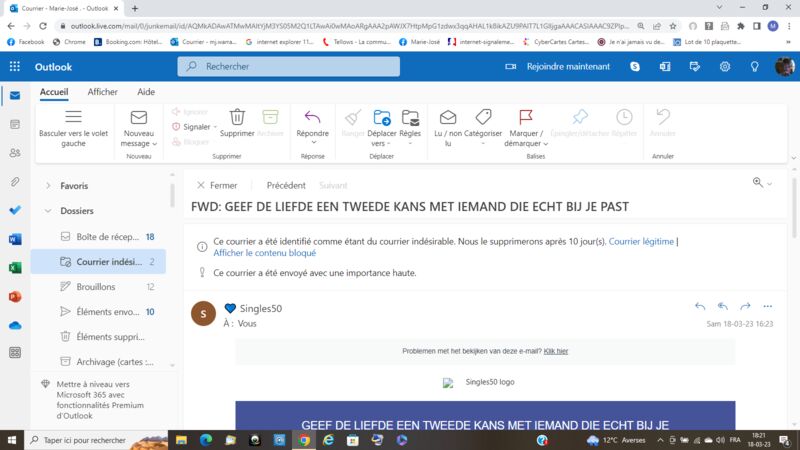Collapse the Dossiers folder tree

48,211
